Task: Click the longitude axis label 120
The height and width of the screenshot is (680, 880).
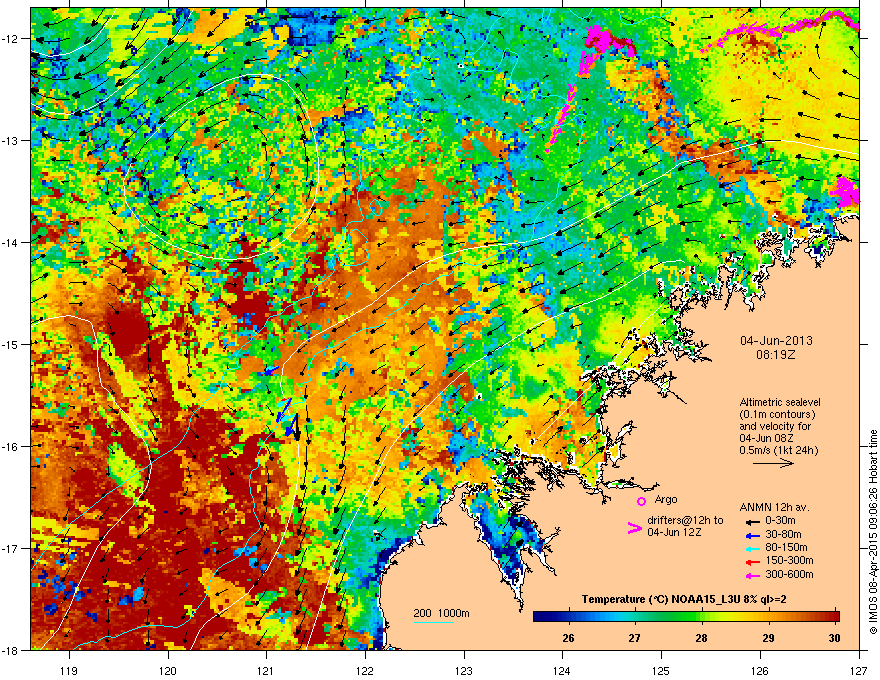Action: pos(168,670)
